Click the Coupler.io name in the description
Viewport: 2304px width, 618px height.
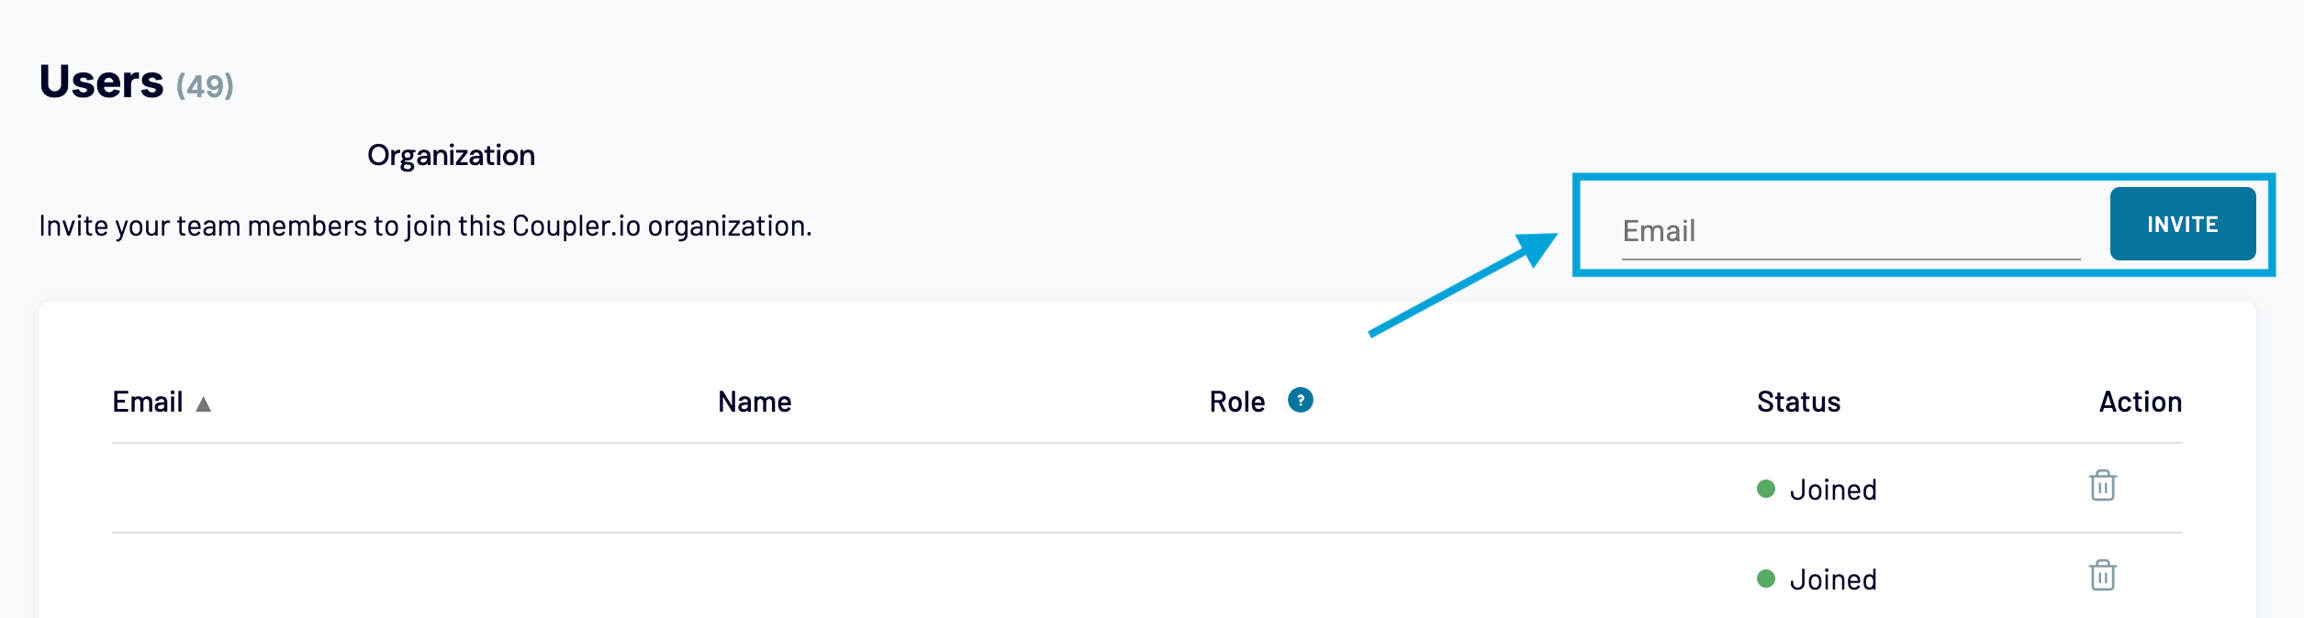[576, 226]
